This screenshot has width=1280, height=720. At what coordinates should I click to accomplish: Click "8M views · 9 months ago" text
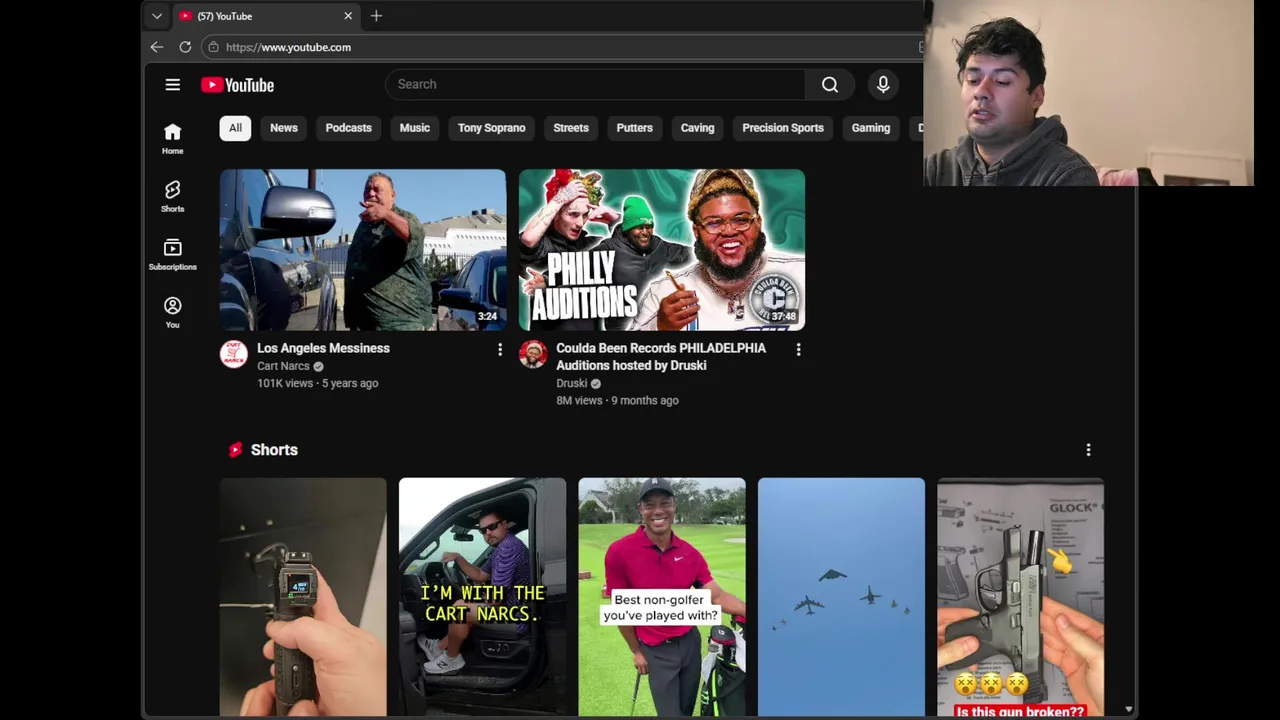pyautogui.click(x=617, y=400)
